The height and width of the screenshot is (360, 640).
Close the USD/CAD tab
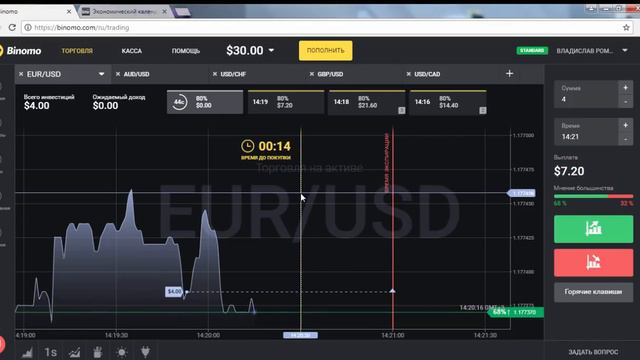[408, 74]
